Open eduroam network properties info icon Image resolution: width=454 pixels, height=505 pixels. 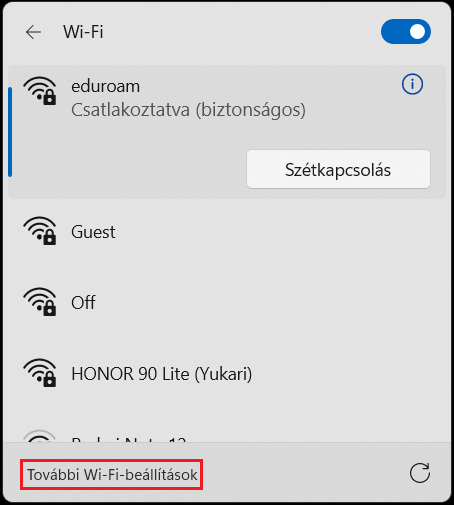click(412, 84)
